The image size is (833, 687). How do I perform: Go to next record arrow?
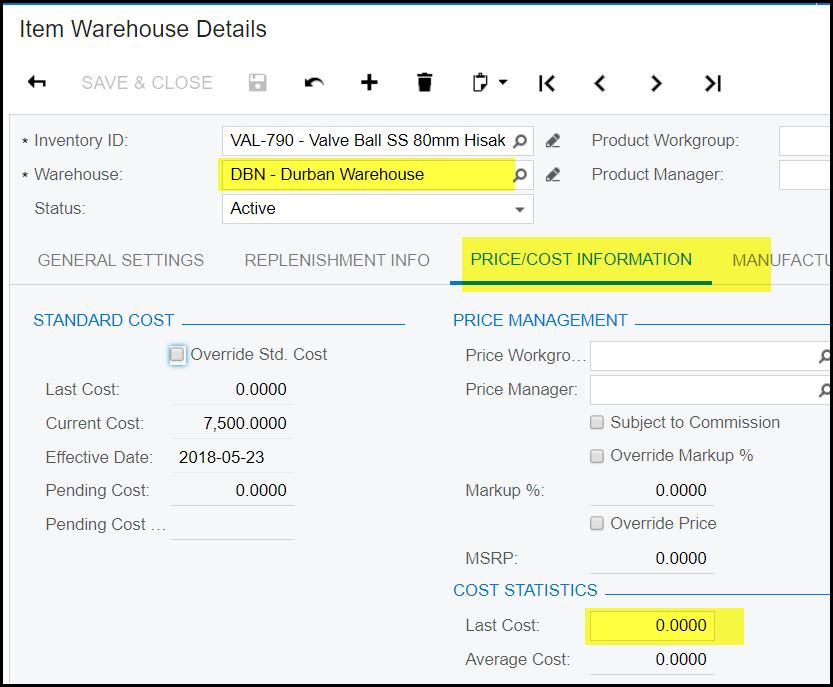coord(656,83)
